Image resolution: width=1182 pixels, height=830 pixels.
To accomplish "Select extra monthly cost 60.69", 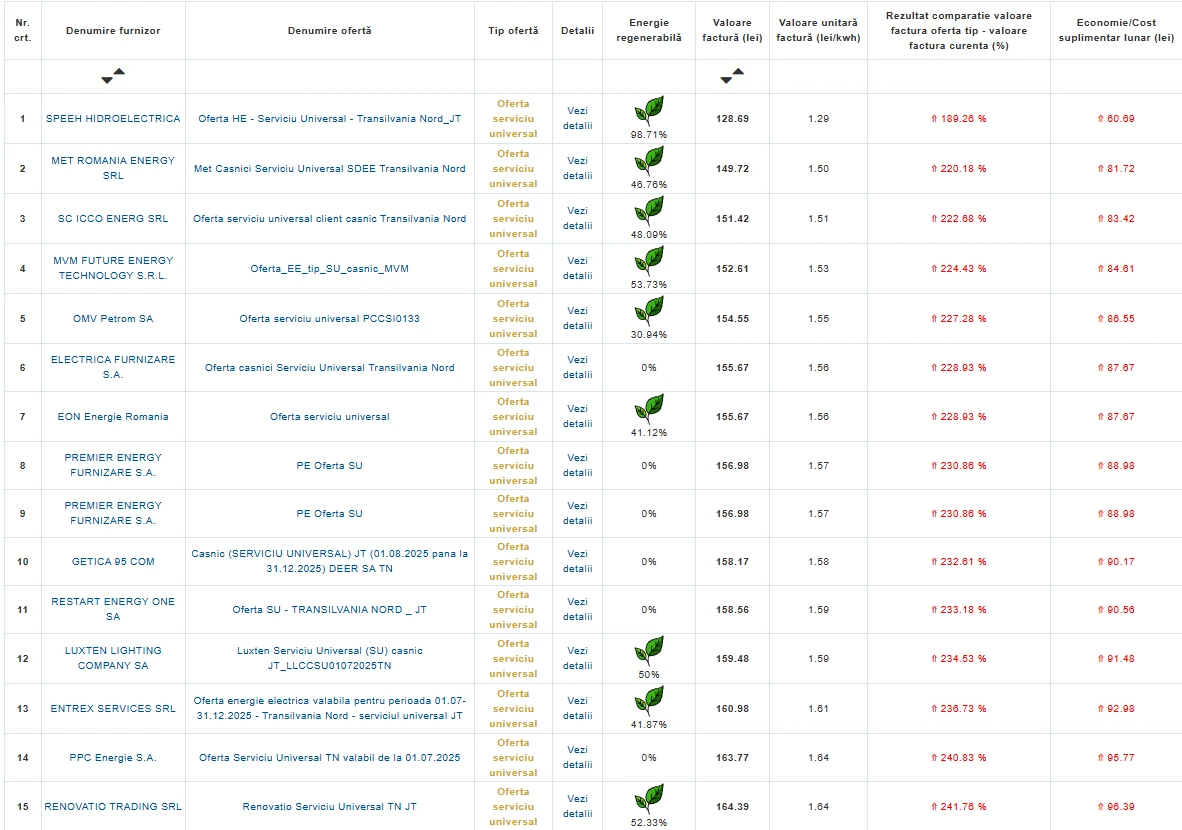I will point(1116,118).
